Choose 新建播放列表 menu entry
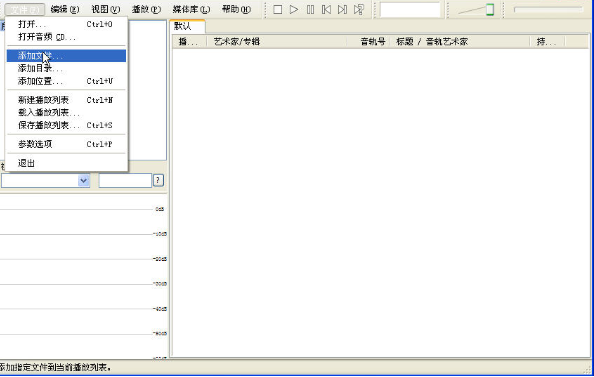 [x=66, y=100]
